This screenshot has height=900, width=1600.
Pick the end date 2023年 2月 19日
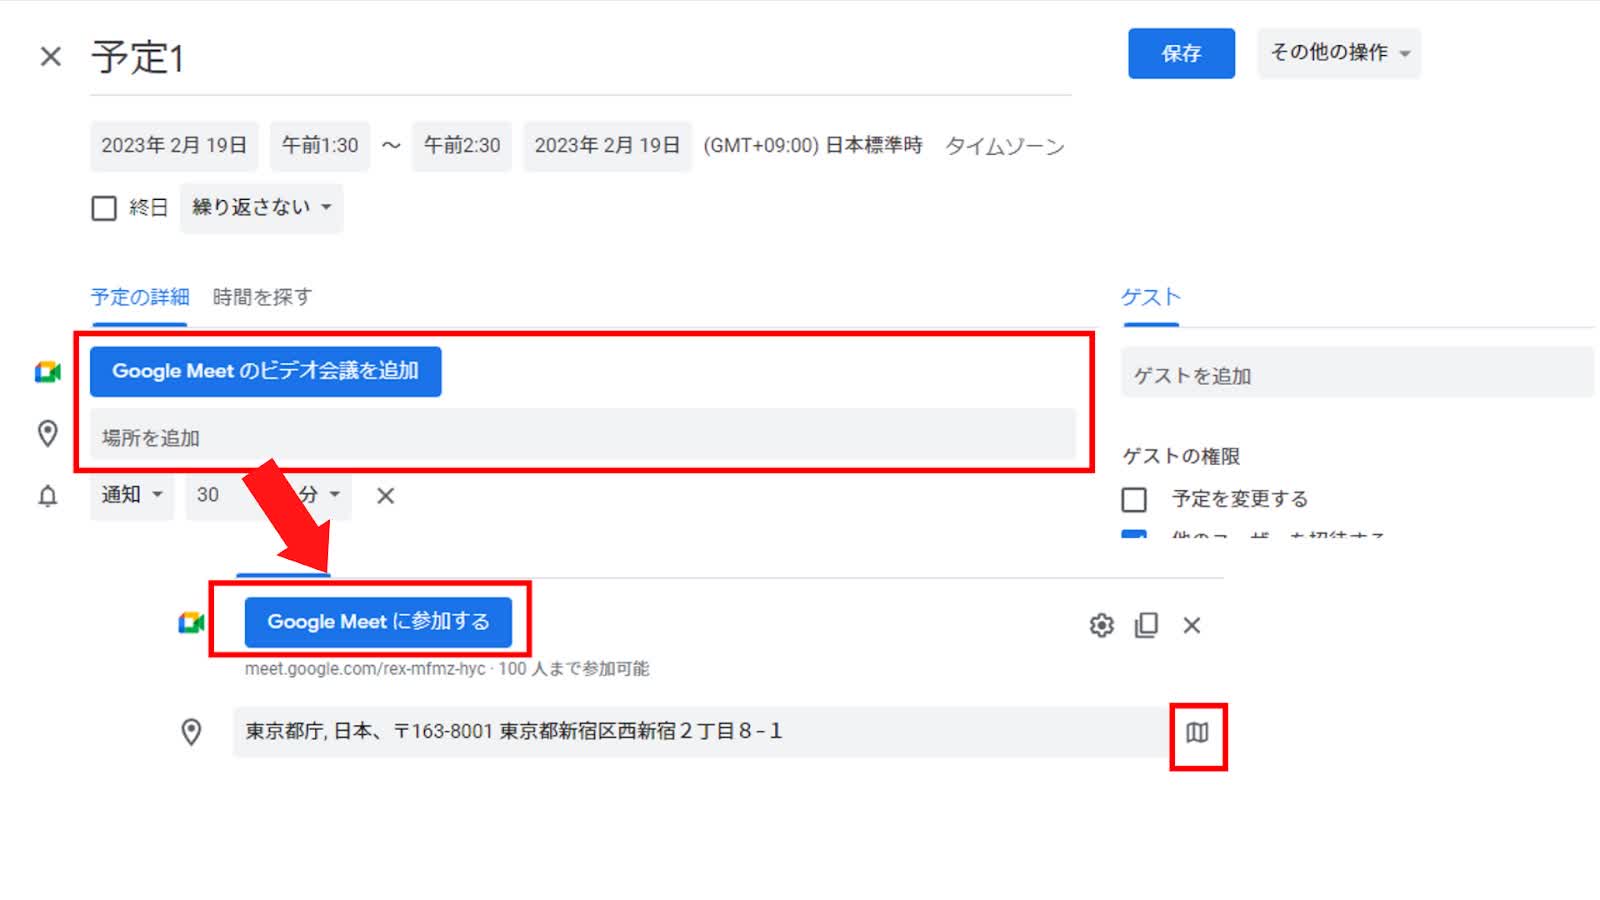pyautogui.click(x=607, y=146)
